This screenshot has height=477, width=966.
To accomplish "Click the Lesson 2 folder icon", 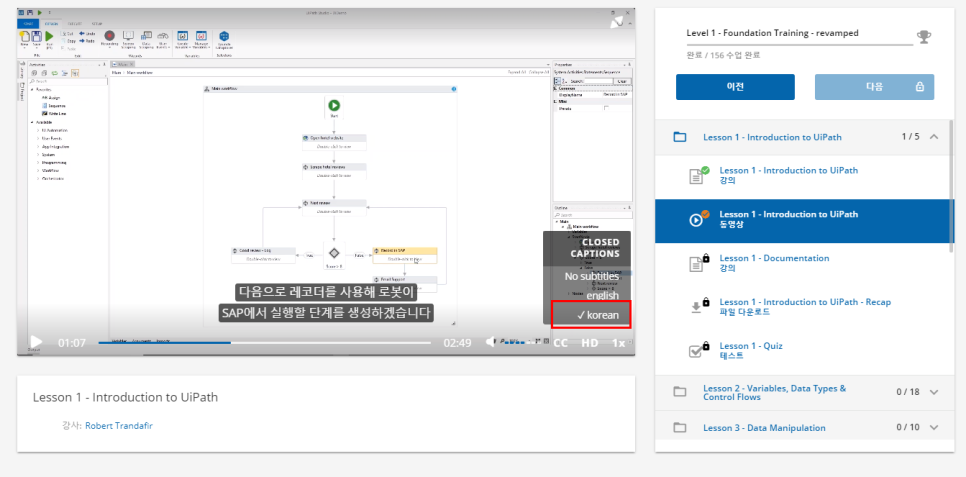I will [x=680, y=392].
